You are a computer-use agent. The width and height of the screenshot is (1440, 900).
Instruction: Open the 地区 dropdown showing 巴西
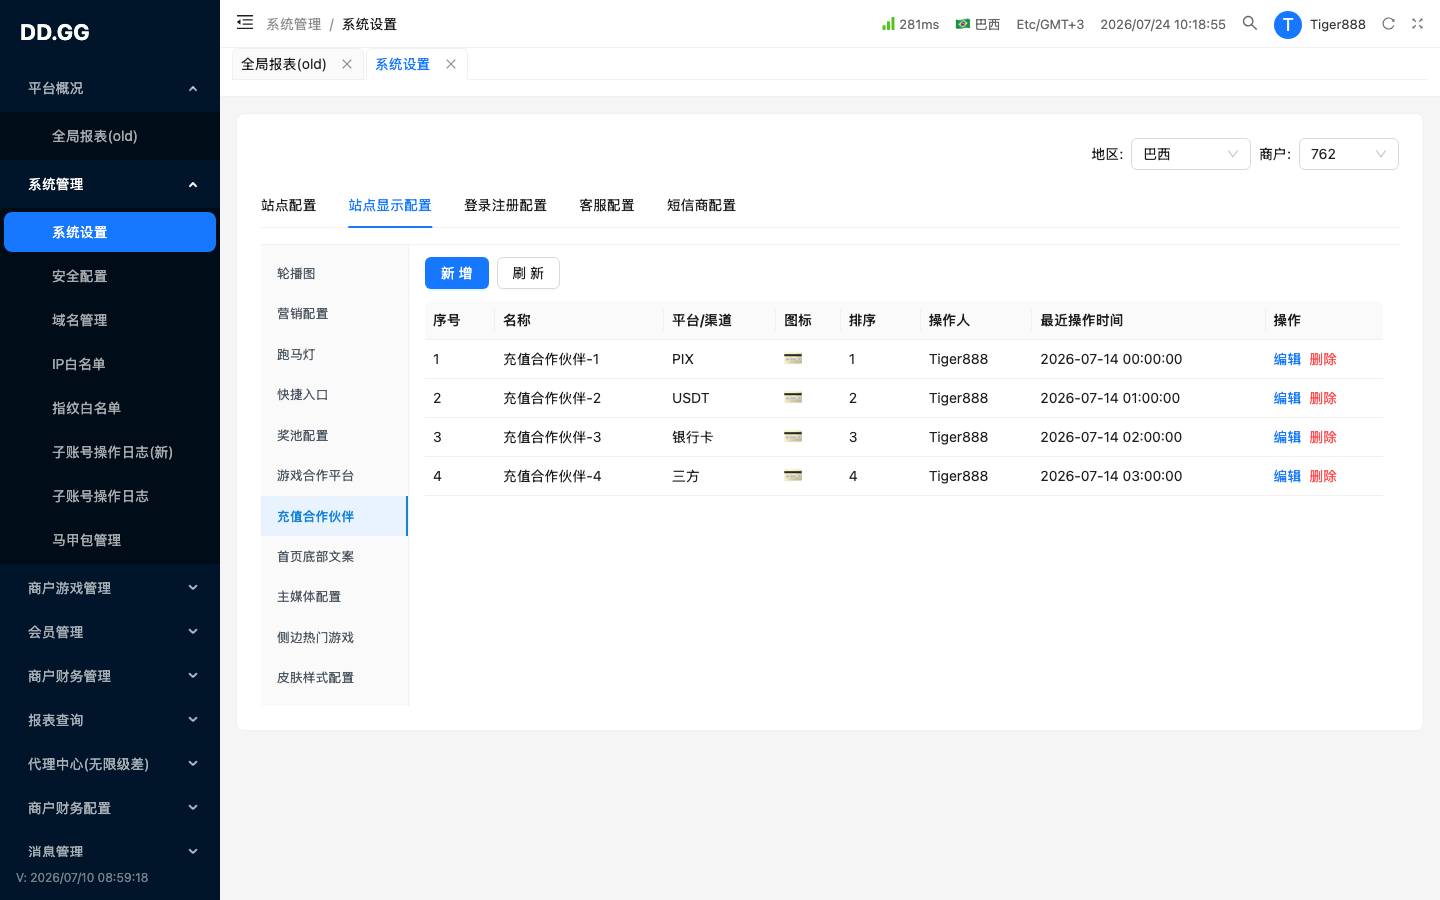(1190, 154)
